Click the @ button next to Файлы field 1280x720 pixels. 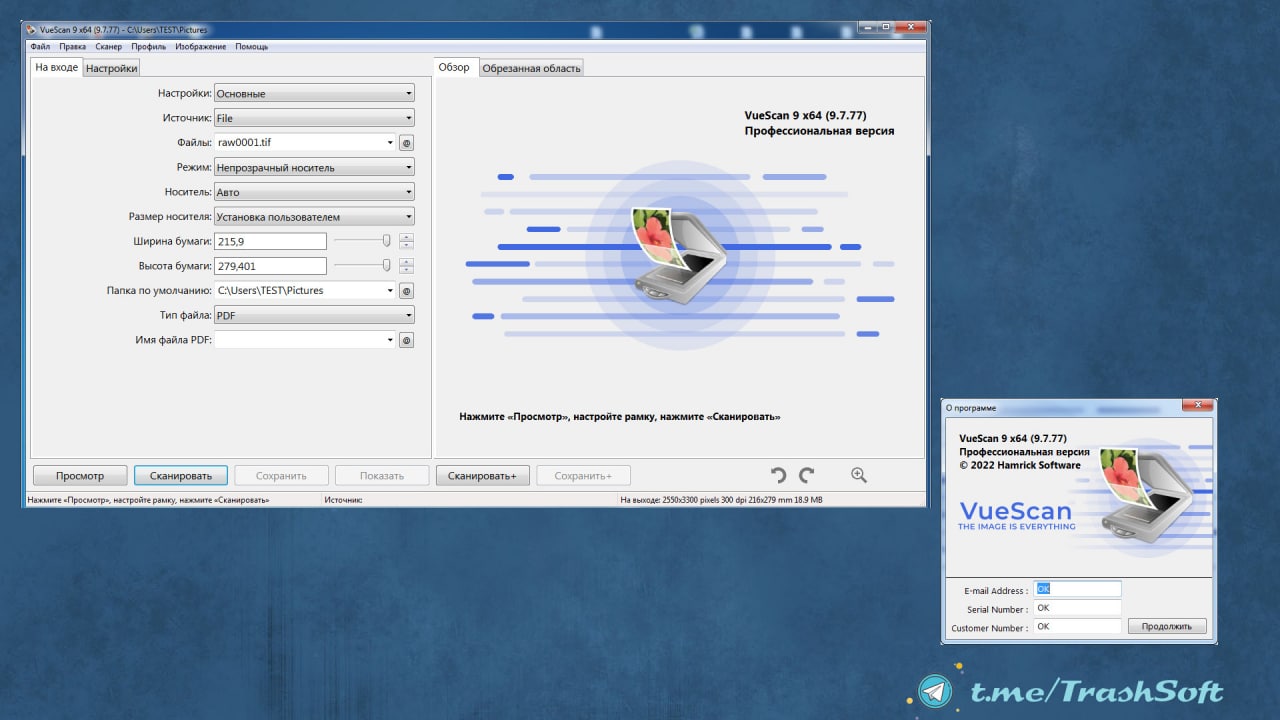(406, 143)
